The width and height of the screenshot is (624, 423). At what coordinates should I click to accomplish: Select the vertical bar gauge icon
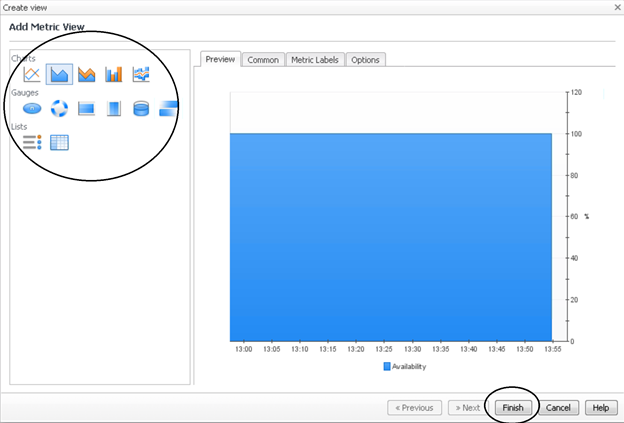coord(114,108)
